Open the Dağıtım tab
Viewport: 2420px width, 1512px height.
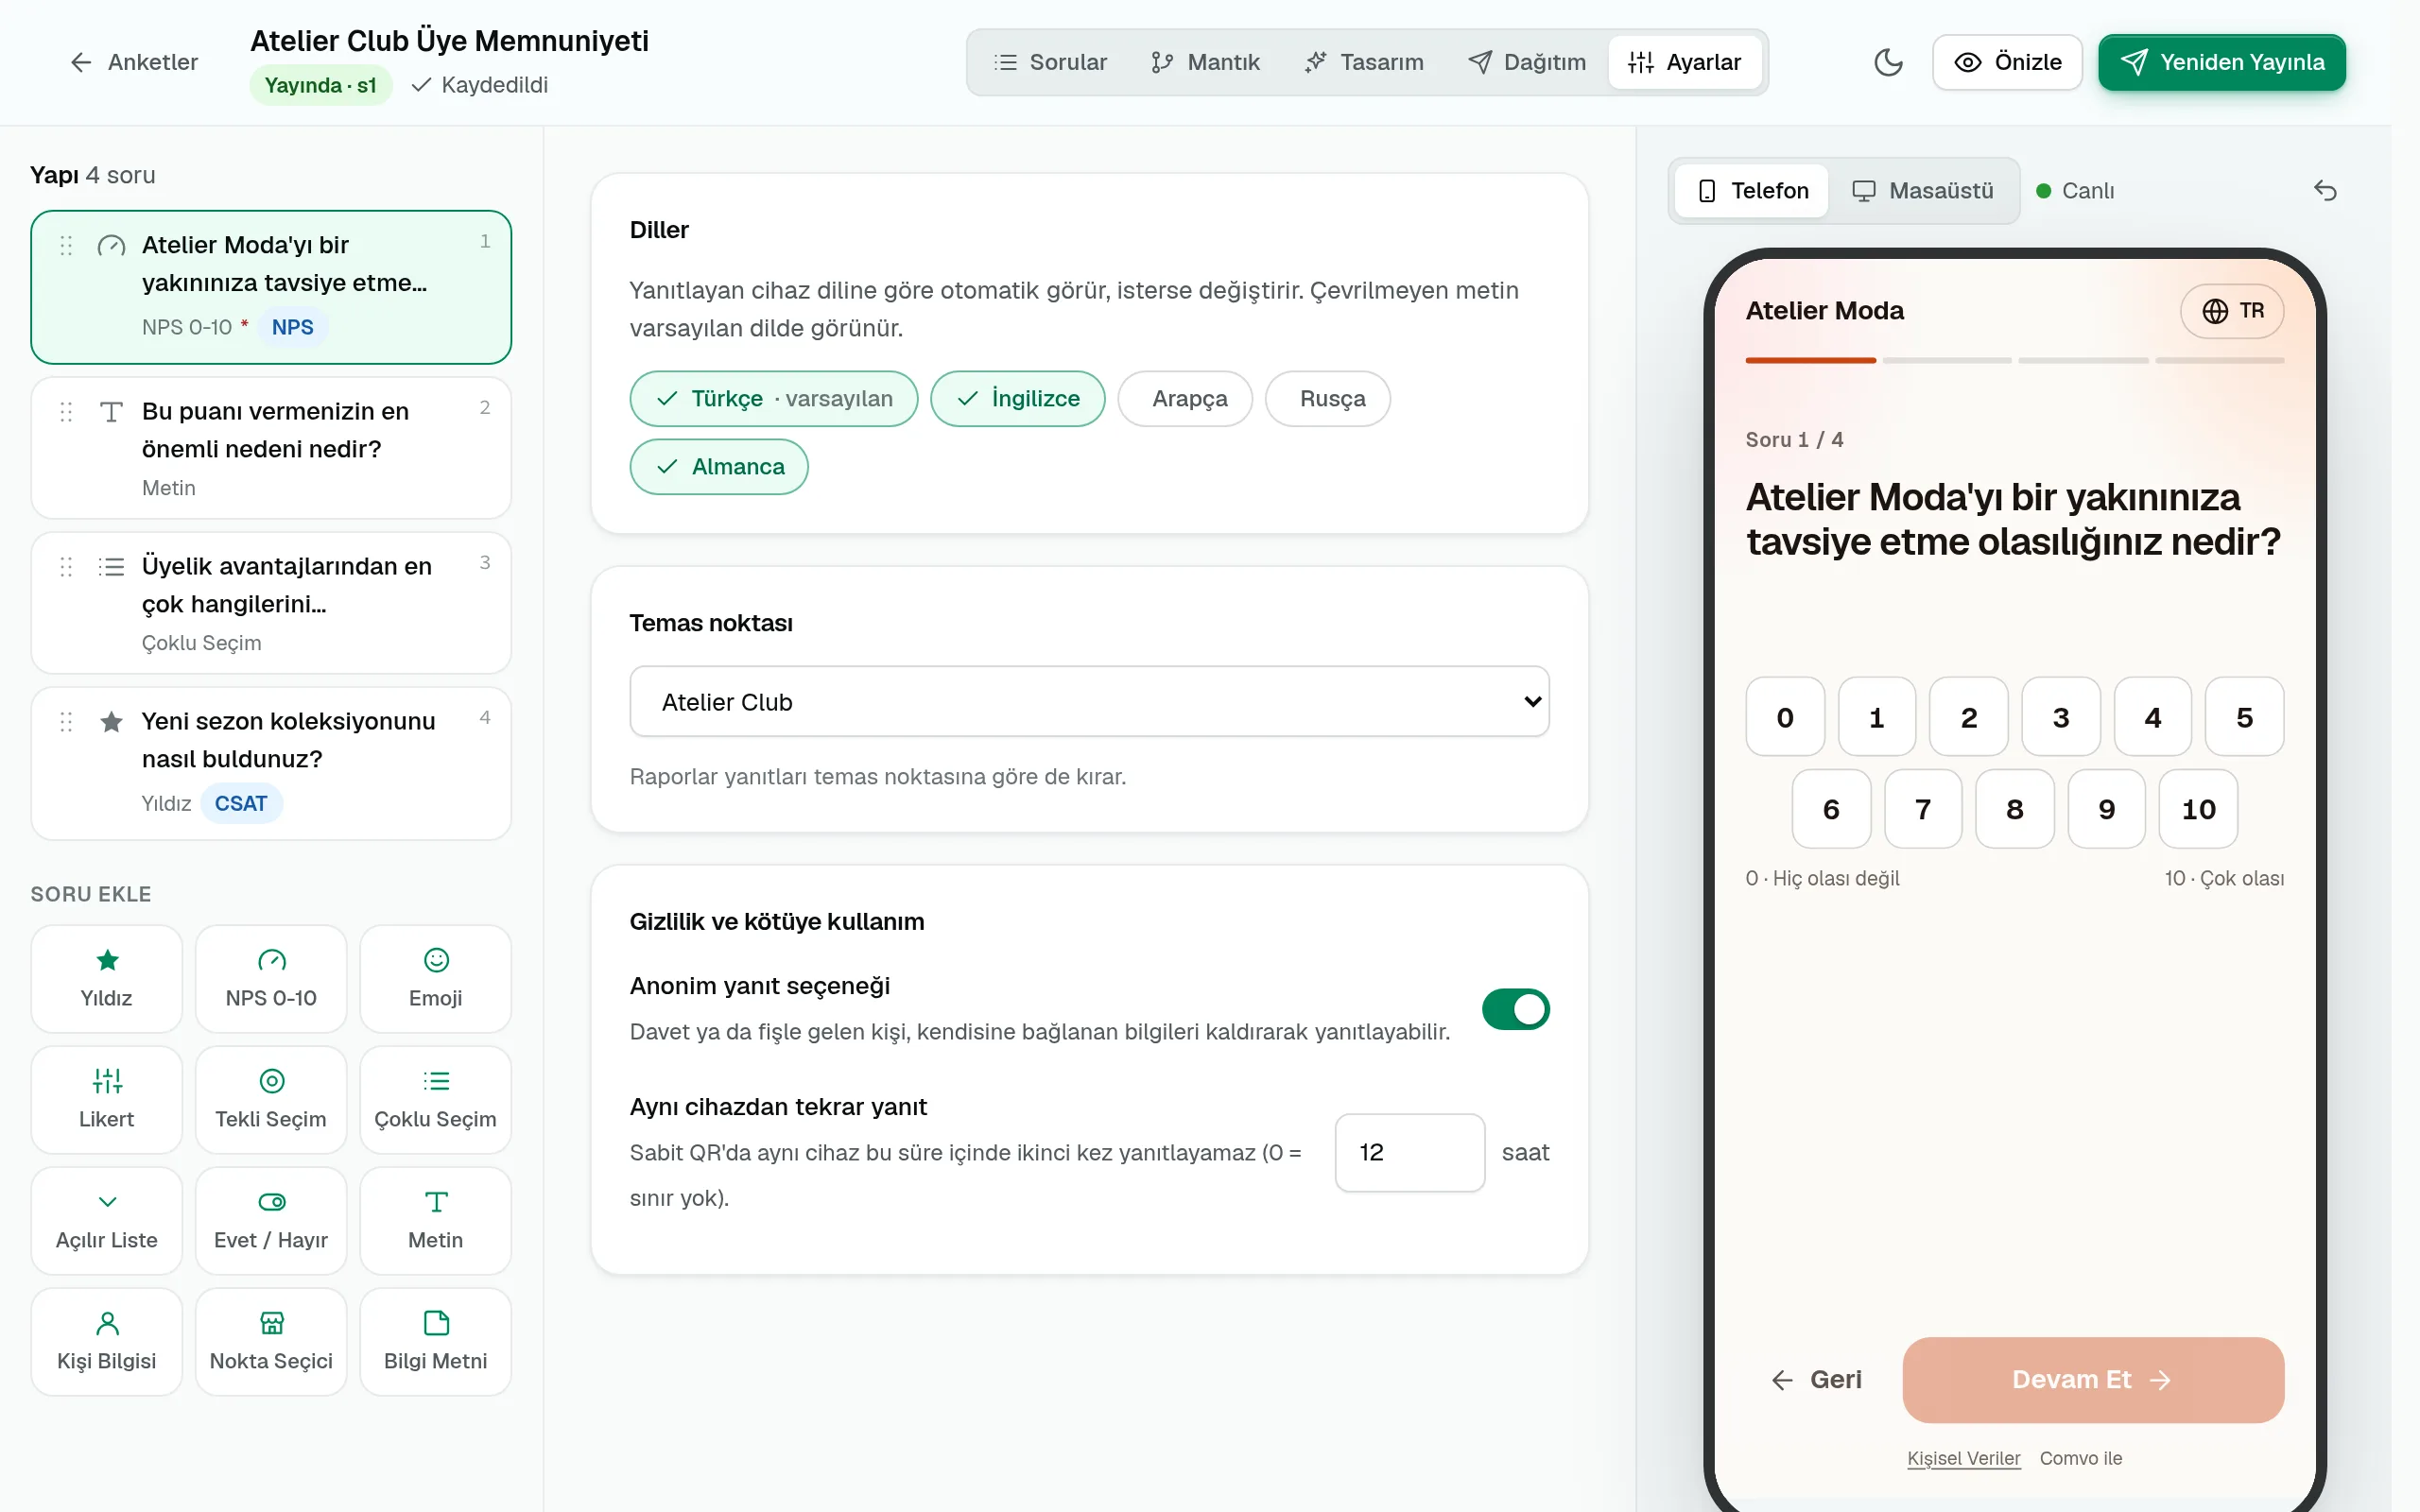click(1527, 62)
